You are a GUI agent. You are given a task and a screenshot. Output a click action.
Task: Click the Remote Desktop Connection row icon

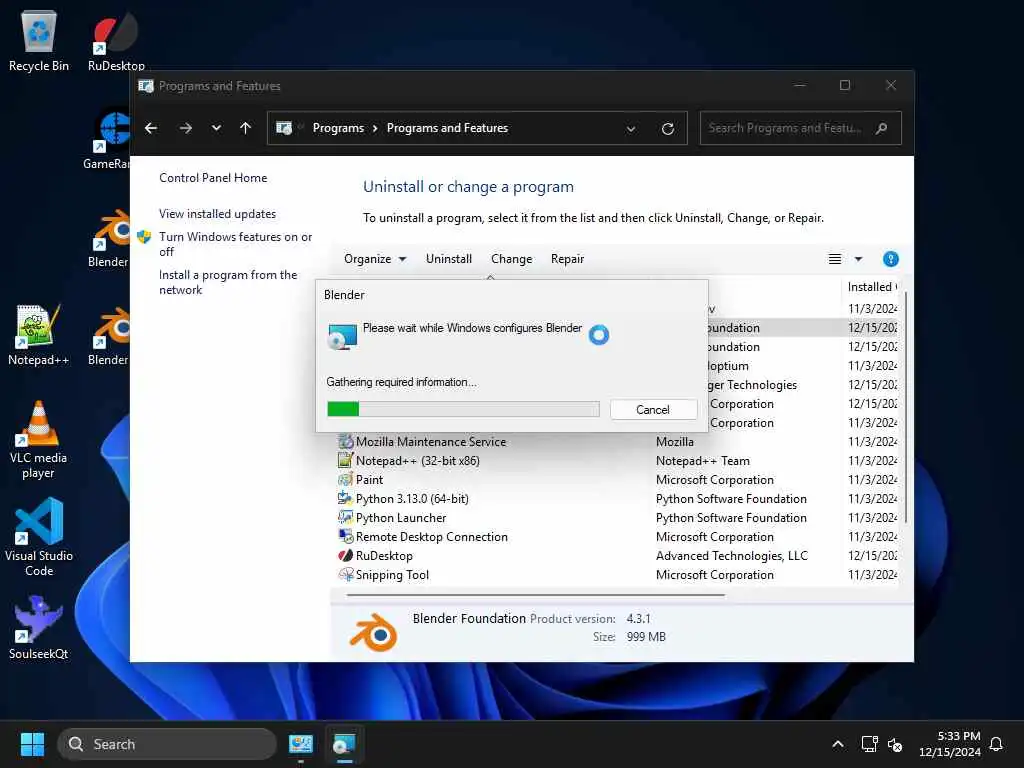tap(345, 536)
